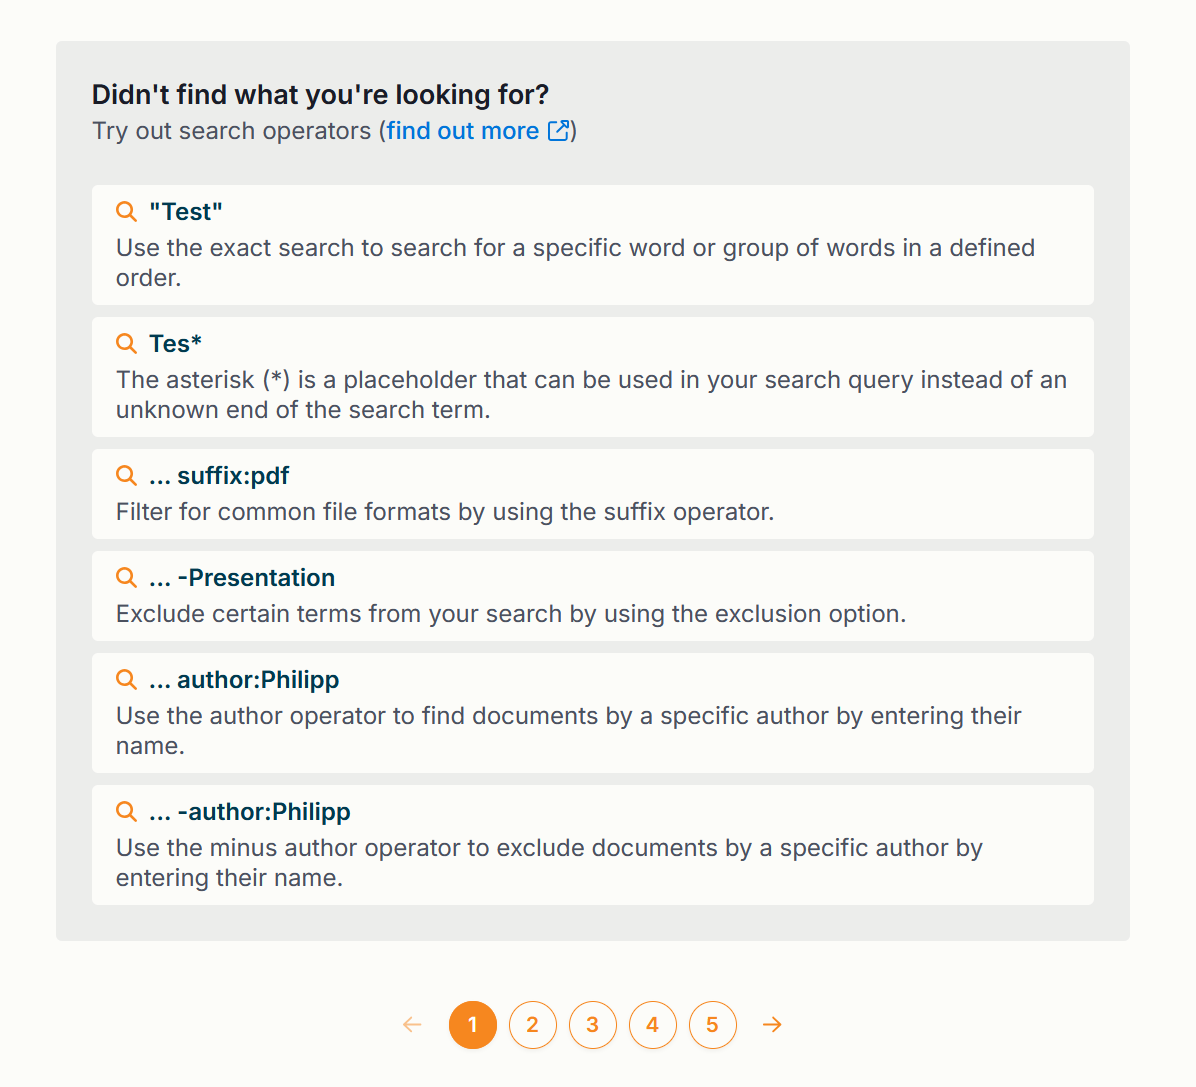
Task: Apply the "Test" exact search suggestion
Action: click(593, 245)
